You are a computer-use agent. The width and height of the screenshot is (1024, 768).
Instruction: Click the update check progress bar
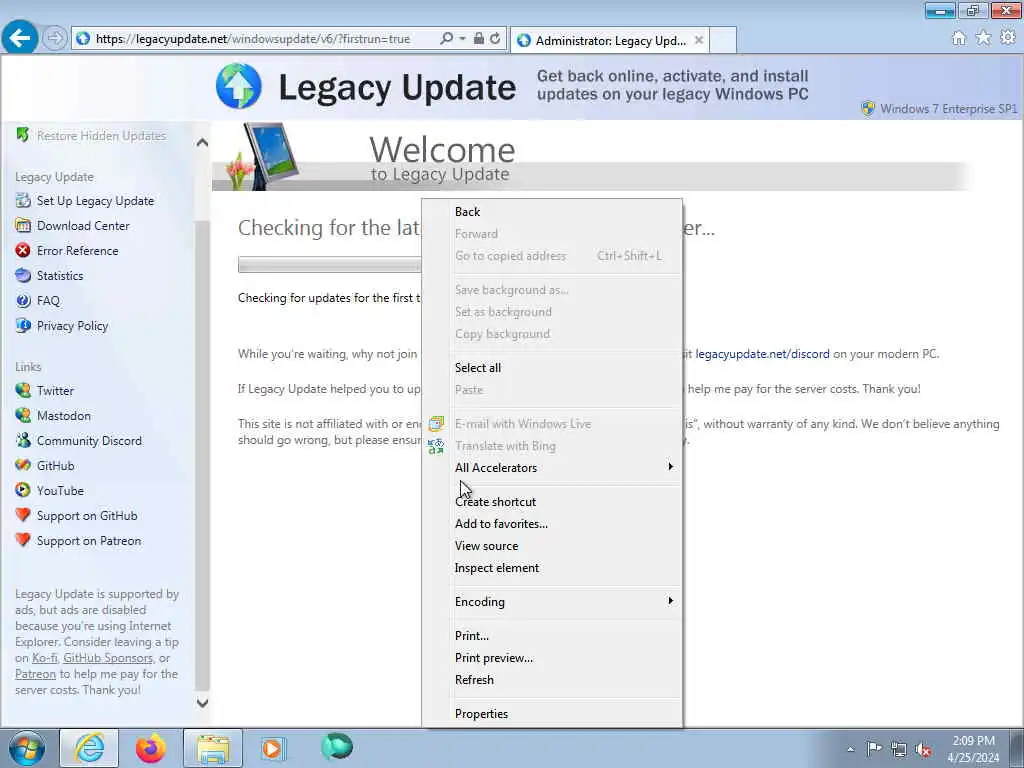(x=330, y=264)
